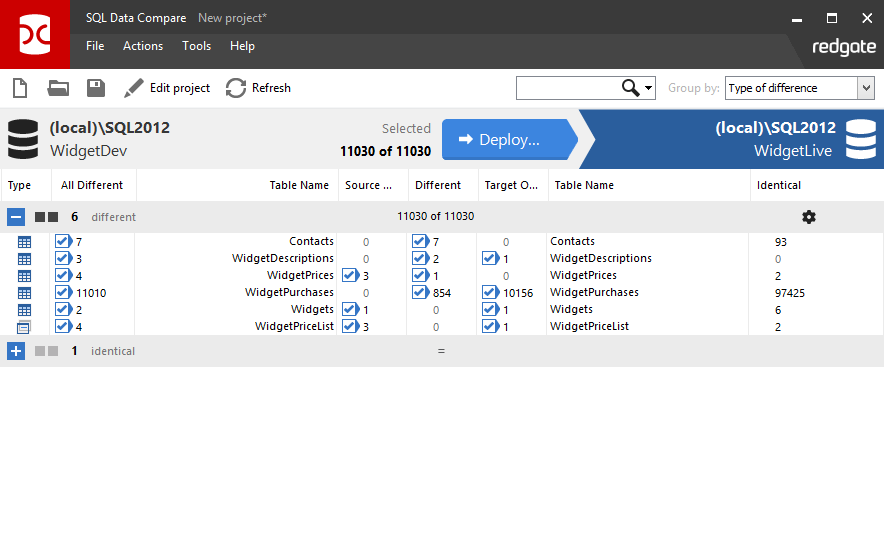This screenshot has width=884, height=554.
Task: Click inside the search text field
Action: click(565, 88)
